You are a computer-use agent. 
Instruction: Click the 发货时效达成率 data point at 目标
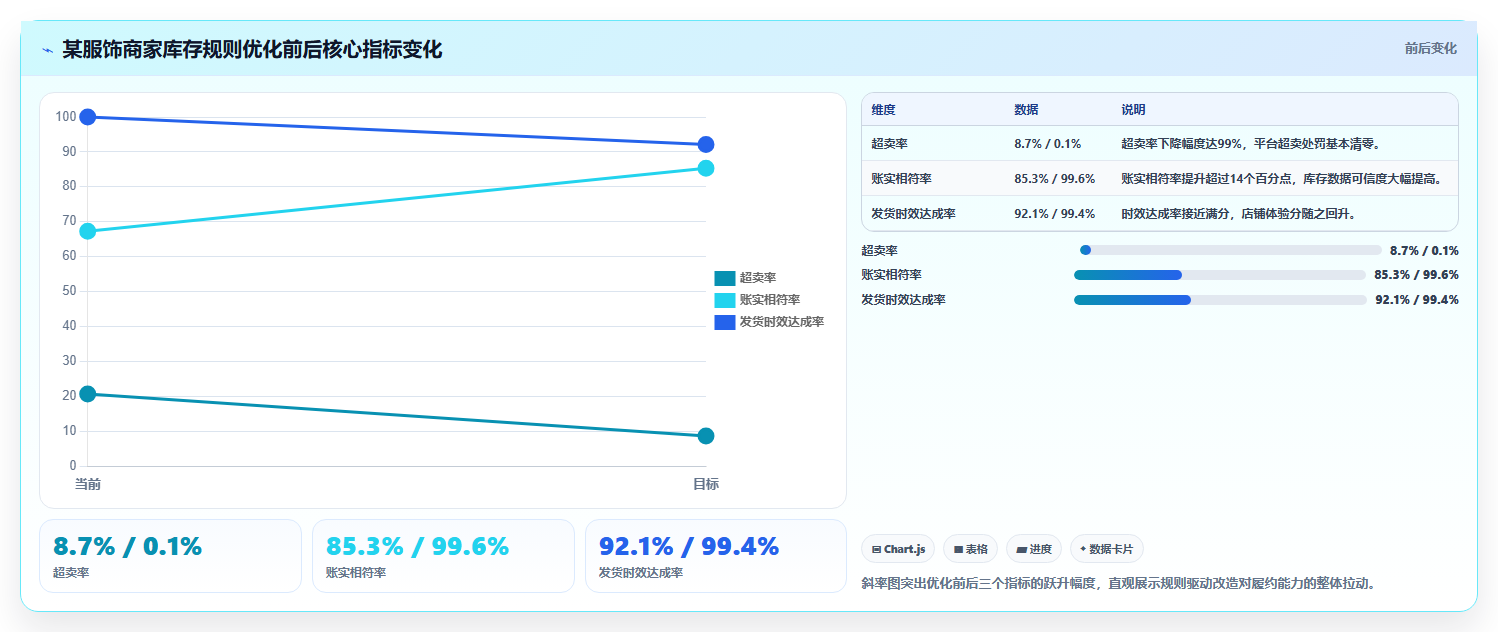click(x=706, y=144)
